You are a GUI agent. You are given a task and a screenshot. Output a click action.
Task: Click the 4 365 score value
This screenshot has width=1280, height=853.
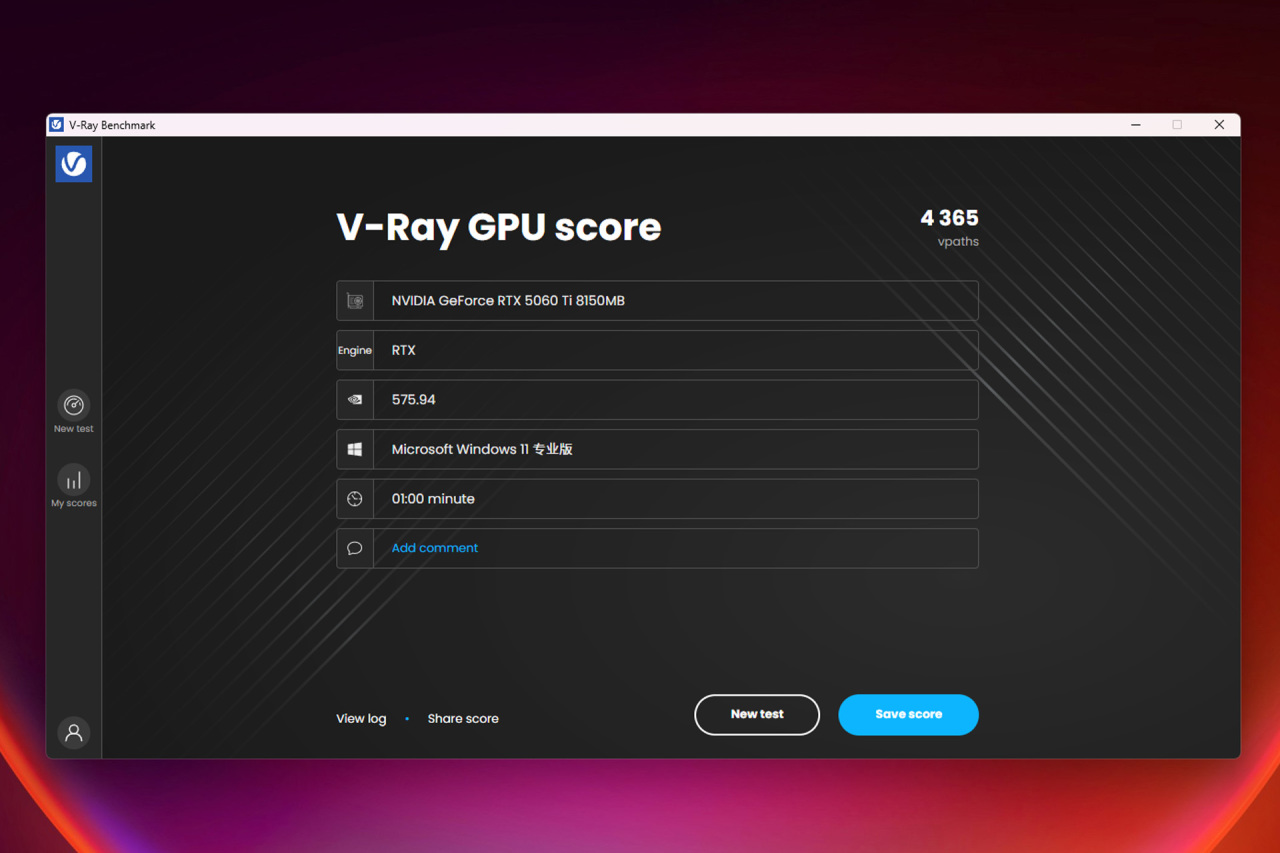click(949, 218)
